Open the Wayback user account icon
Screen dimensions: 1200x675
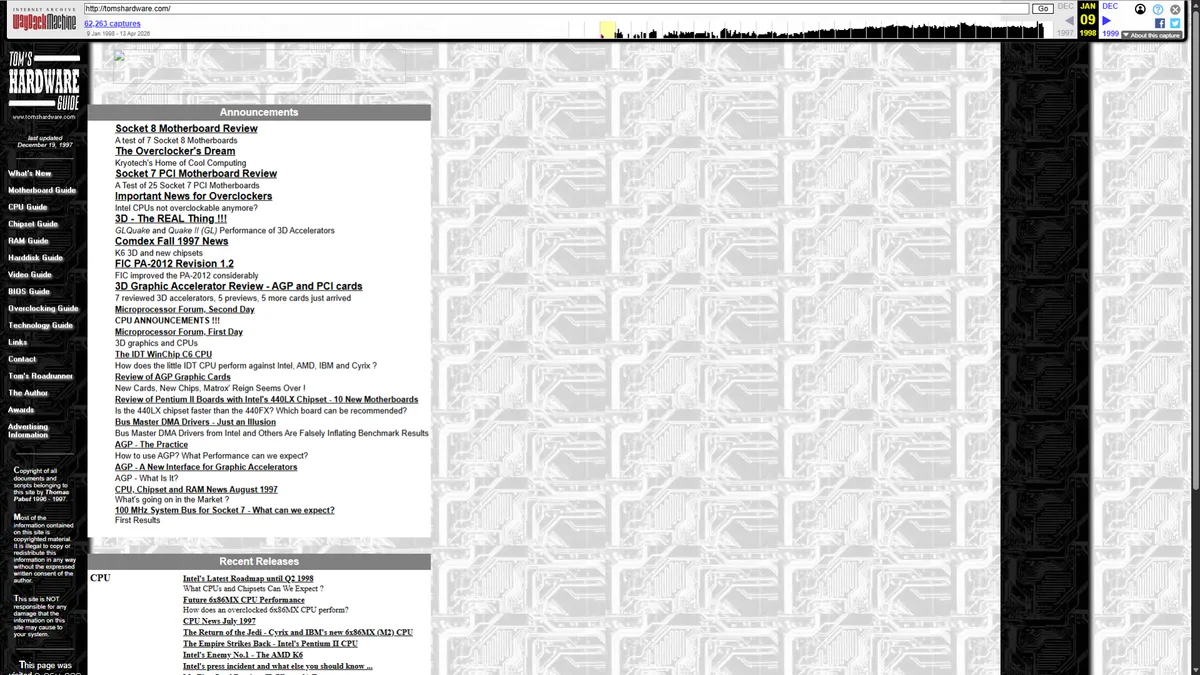pyautogui.click(x=1140, y=9)
